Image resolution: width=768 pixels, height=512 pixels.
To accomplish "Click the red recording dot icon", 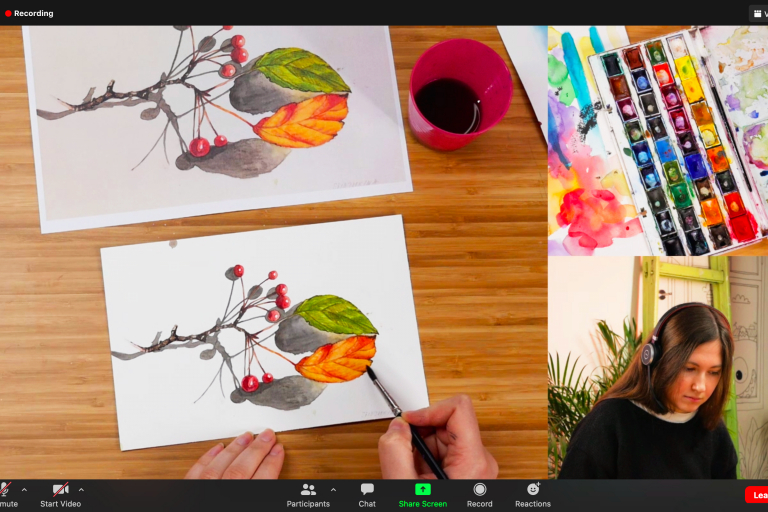I will (x=8, y=13).
